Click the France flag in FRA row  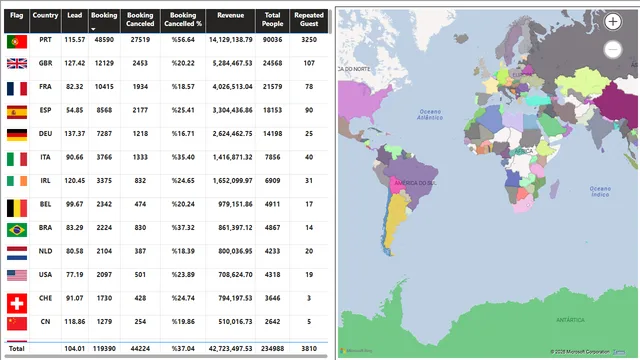click(x=17, y=89)
